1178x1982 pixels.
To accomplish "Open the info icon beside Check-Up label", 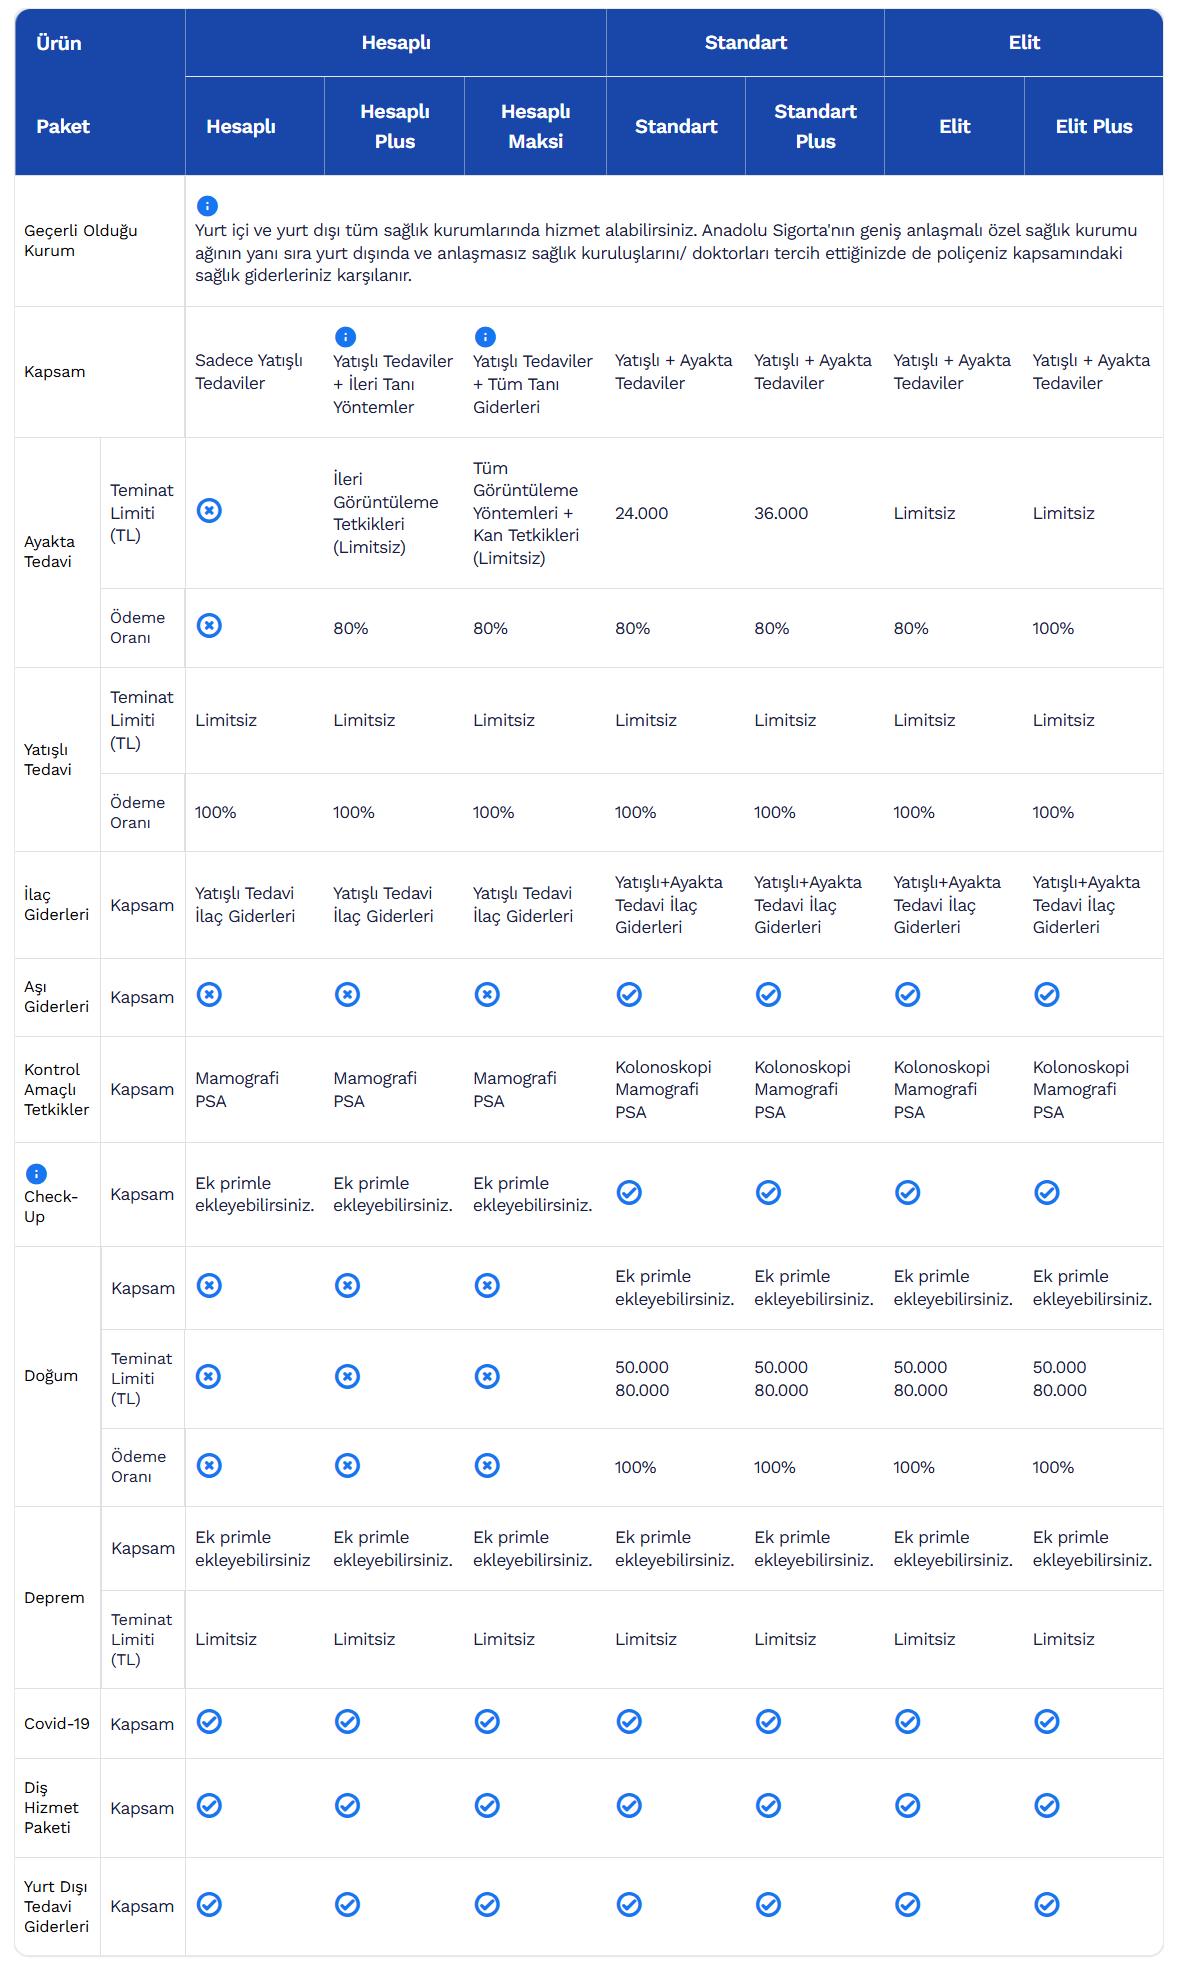I will tap(36, 1174).
